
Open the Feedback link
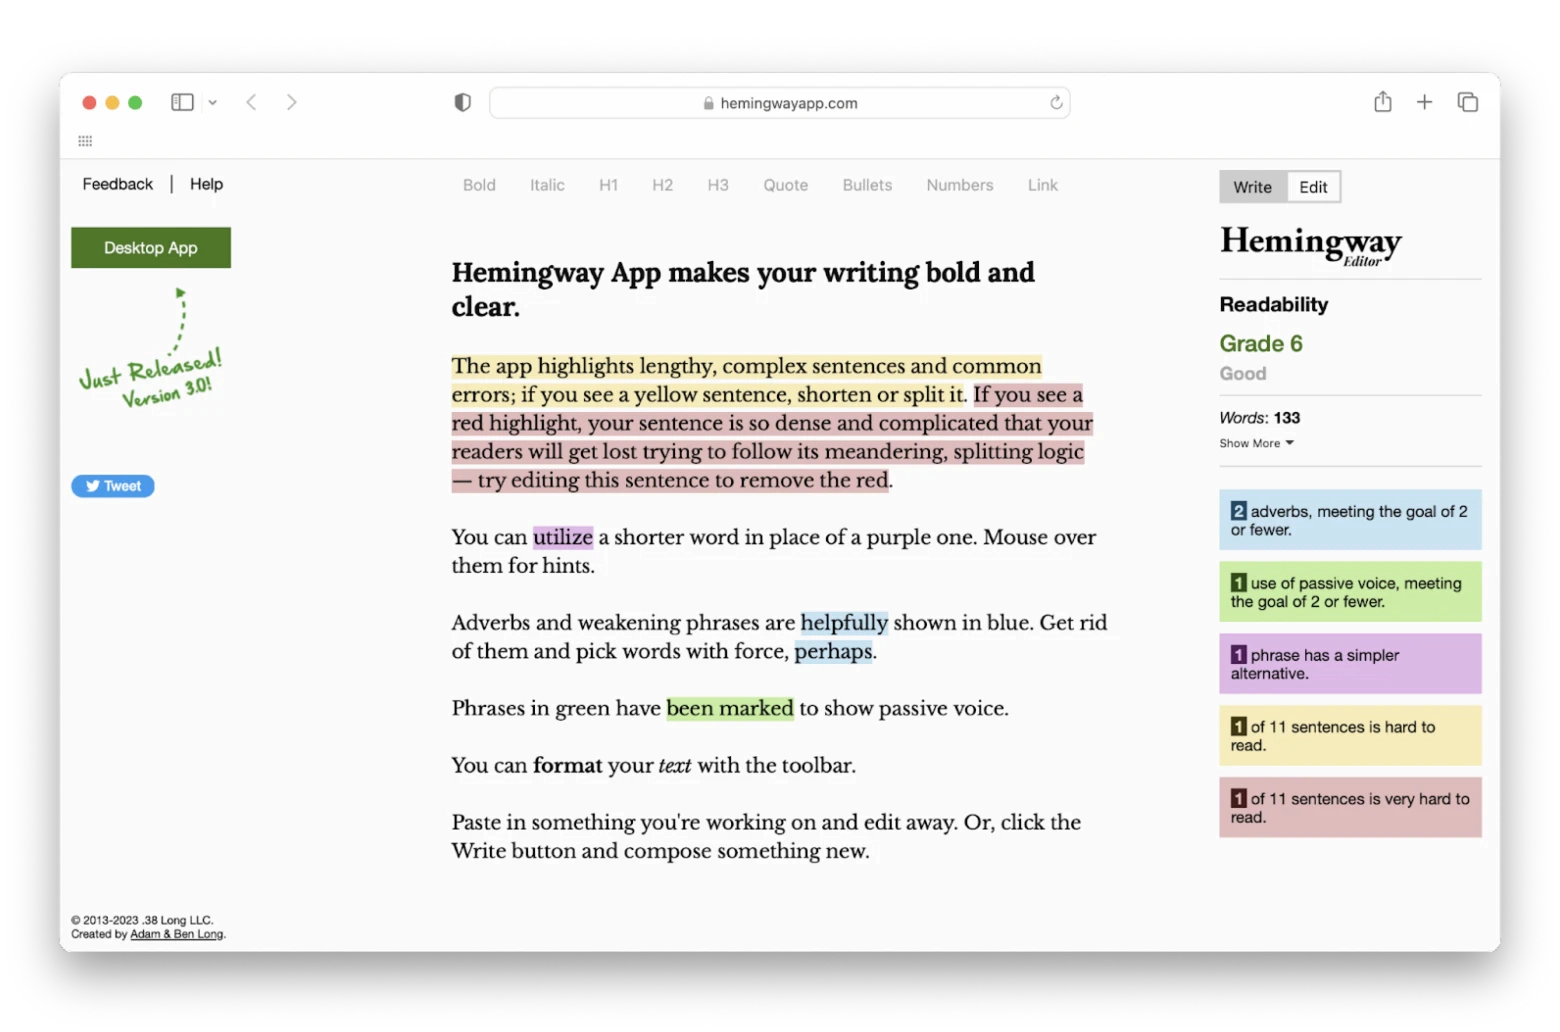point(118,184)
